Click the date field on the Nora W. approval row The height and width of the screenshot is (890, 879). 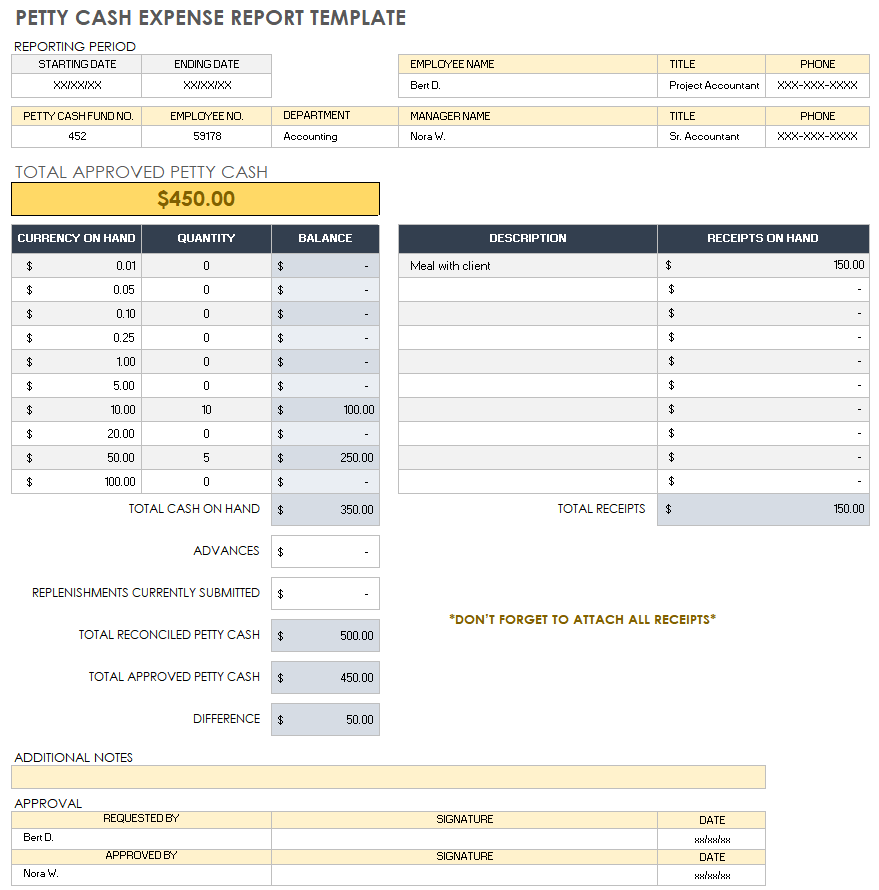(712, 875)
